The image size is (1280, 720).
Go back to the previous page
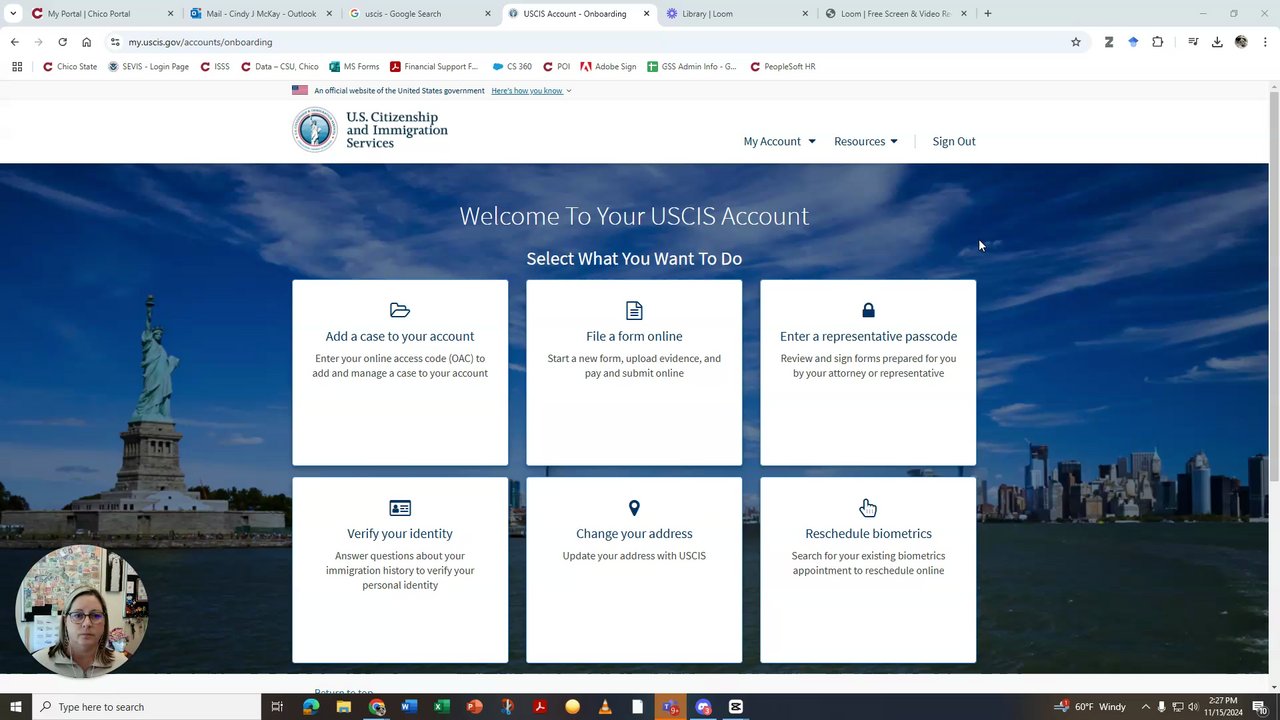pos(14,42)
